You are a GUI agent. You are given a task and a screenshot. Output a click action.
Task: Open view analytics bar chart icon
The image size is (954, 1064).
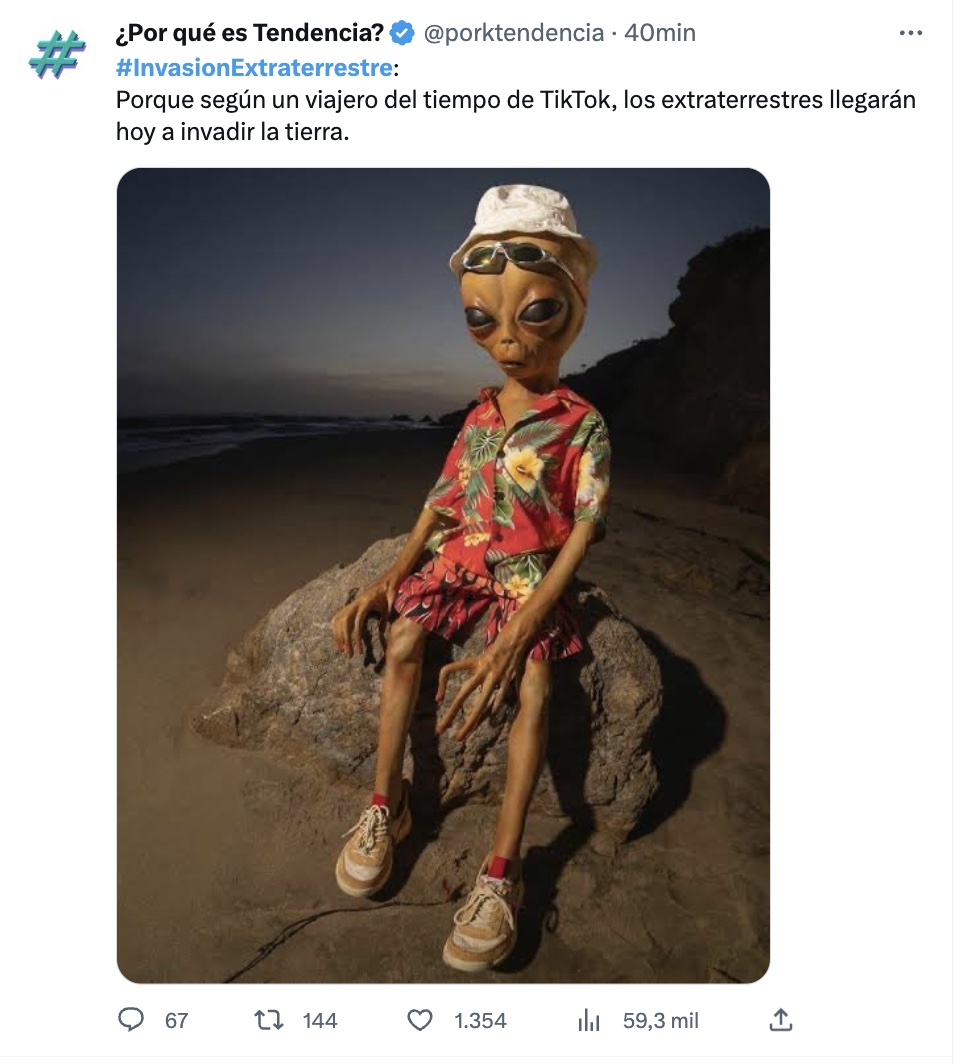tap(588, 1020)
